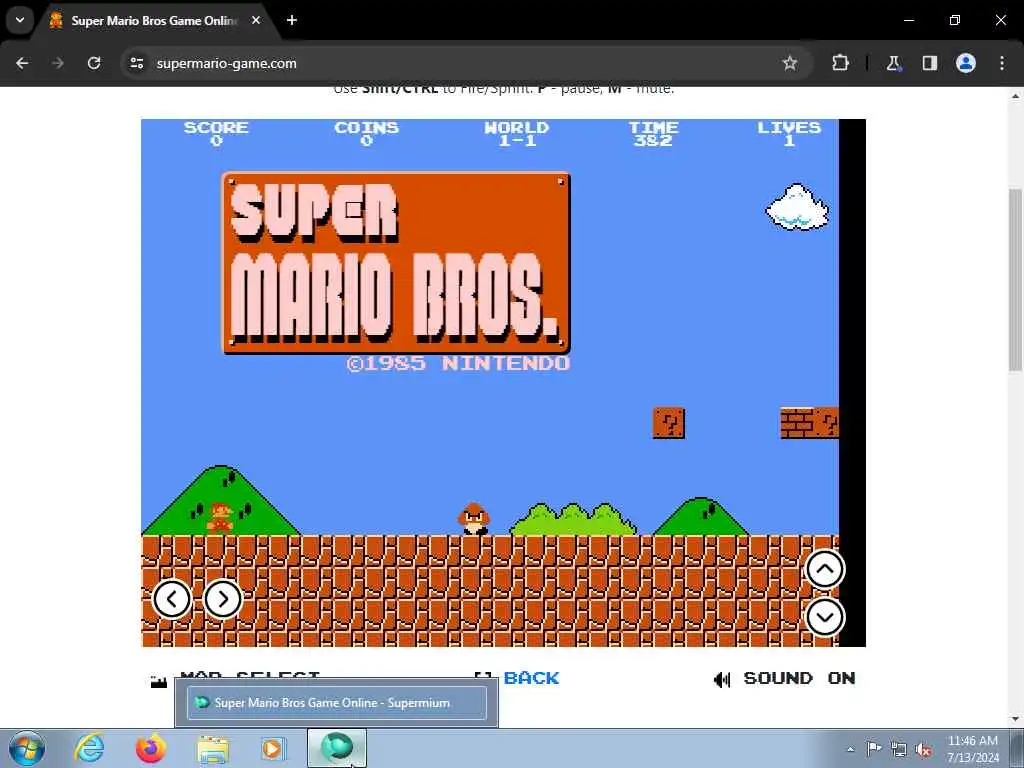The image size is (1024, 768).
Task: Click the browser forward arrow
Action: (58, 63)
